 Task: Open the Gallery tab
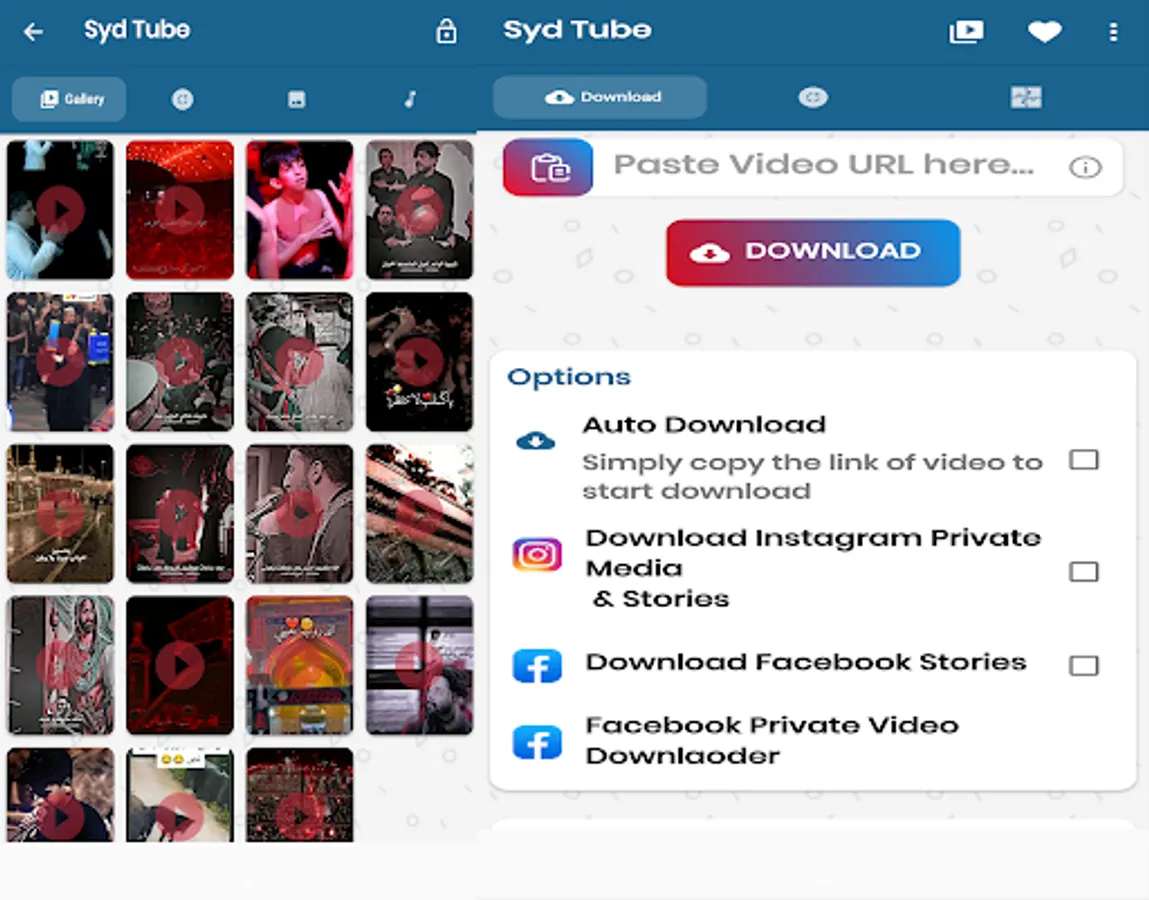tap(70, 99)
